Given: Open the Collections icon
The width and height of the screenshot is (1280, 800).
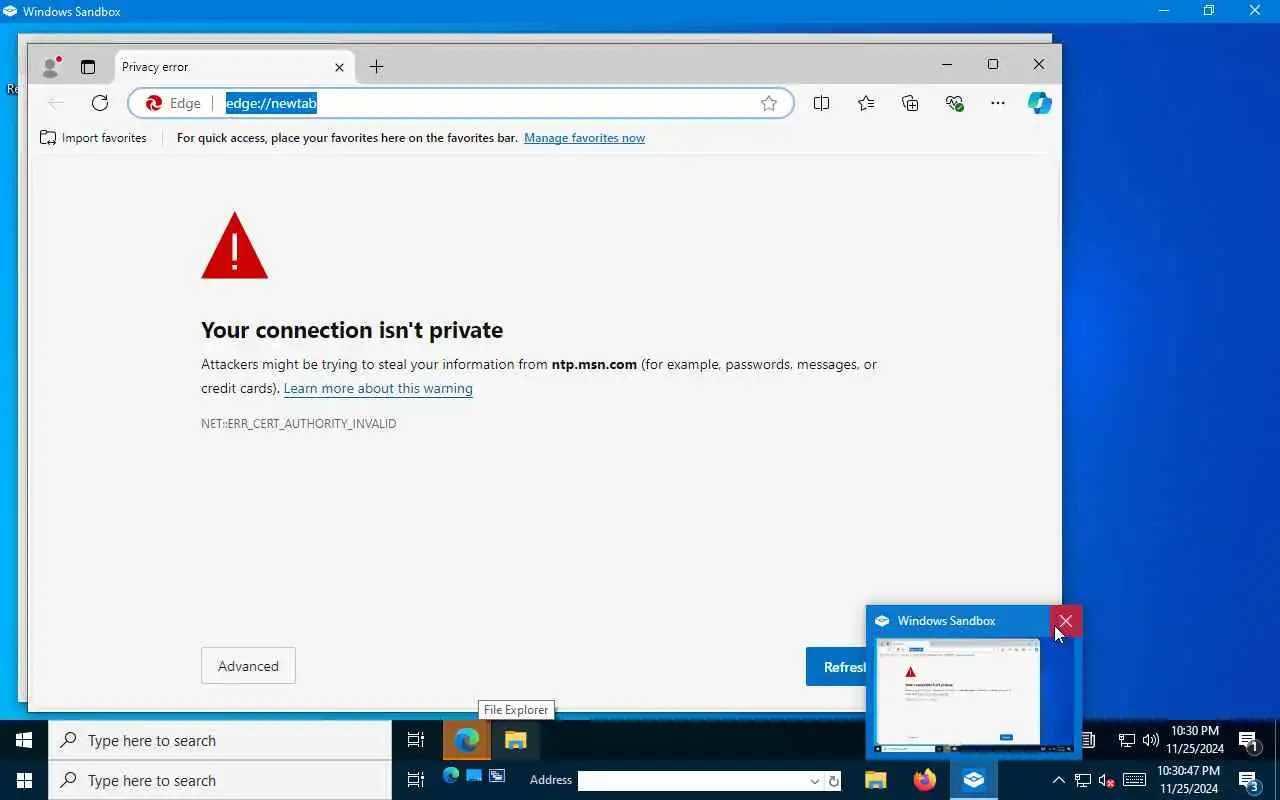Looking at the screenshot, I should 910,103.
